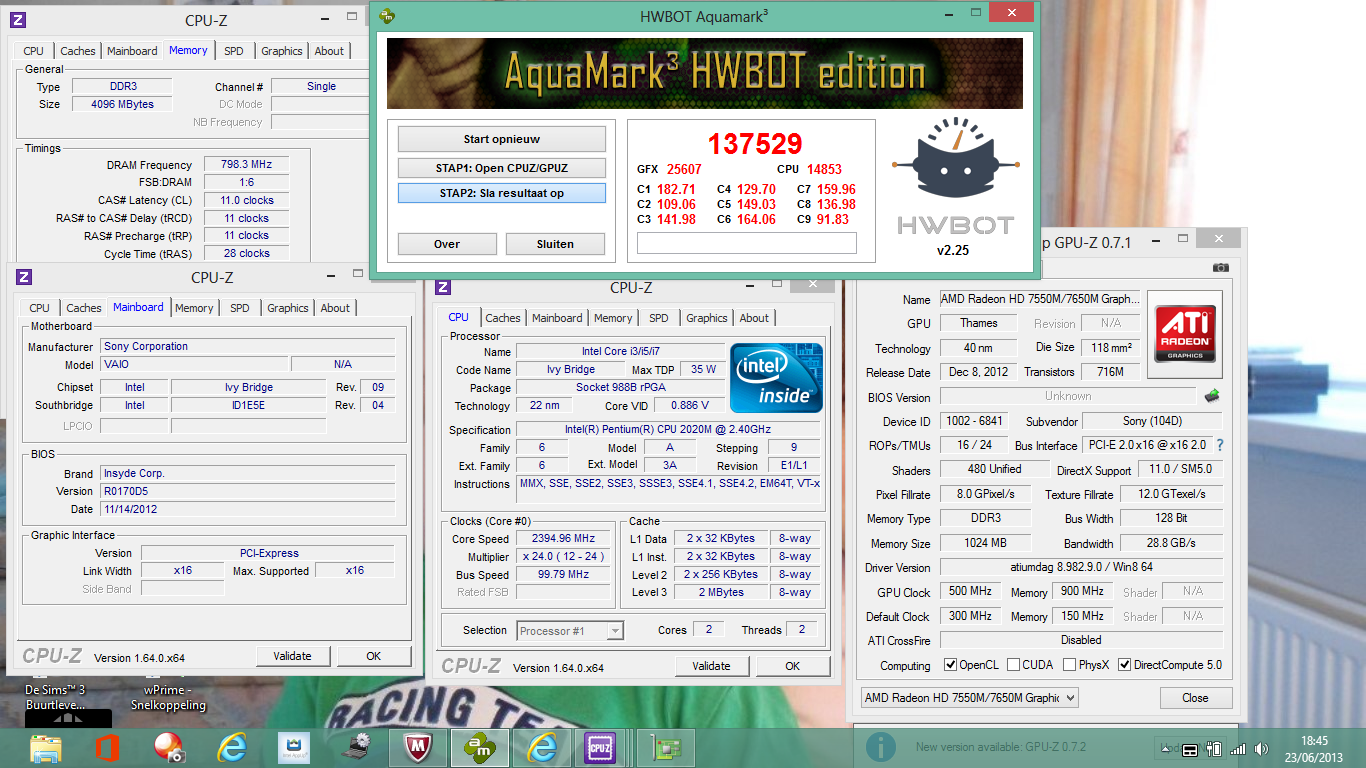The image size is (1366, 768).
Task: Click Validate in CPU-Z Mainboard window
Action: (292, 656)
